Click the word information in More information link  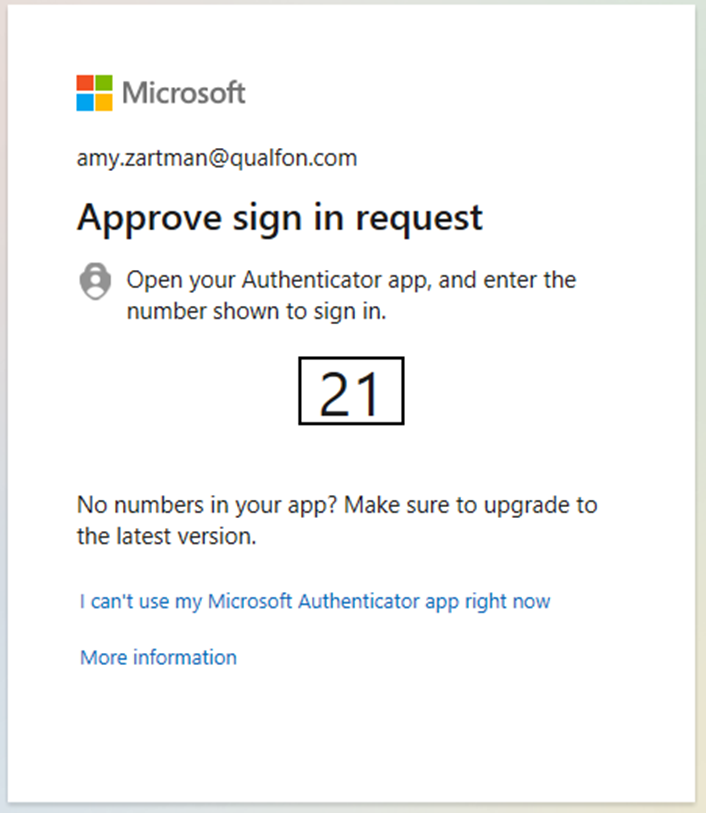(x=185, y=657)
